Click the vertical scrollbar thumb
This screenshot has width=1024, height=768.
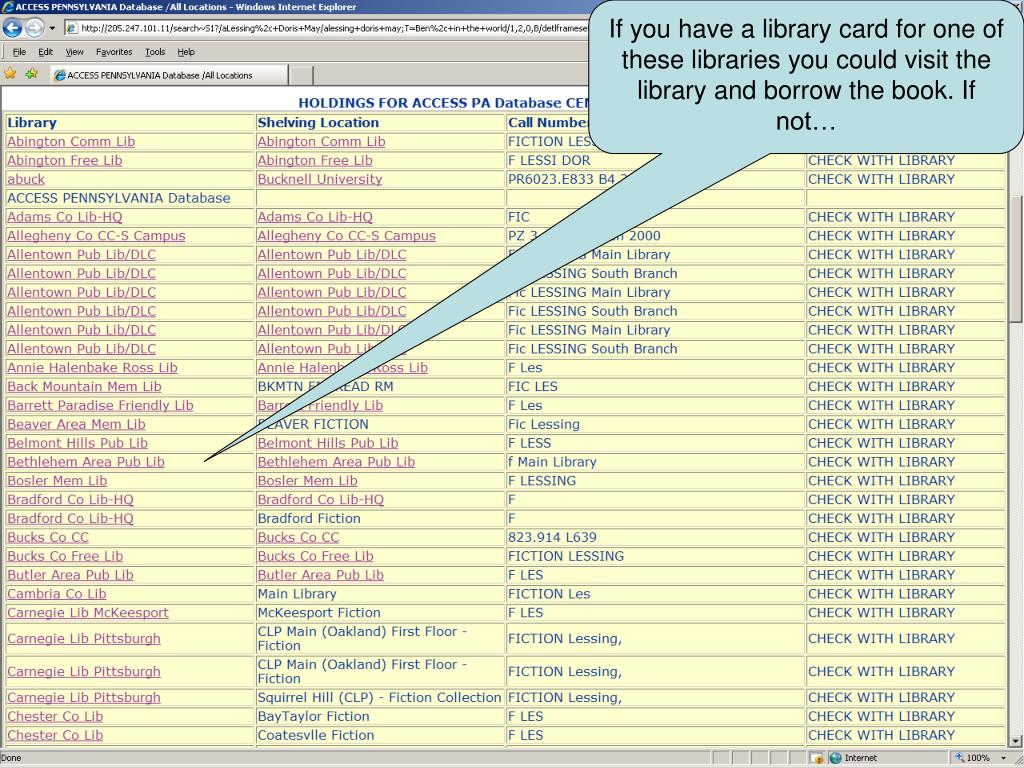pos(1016,259)
